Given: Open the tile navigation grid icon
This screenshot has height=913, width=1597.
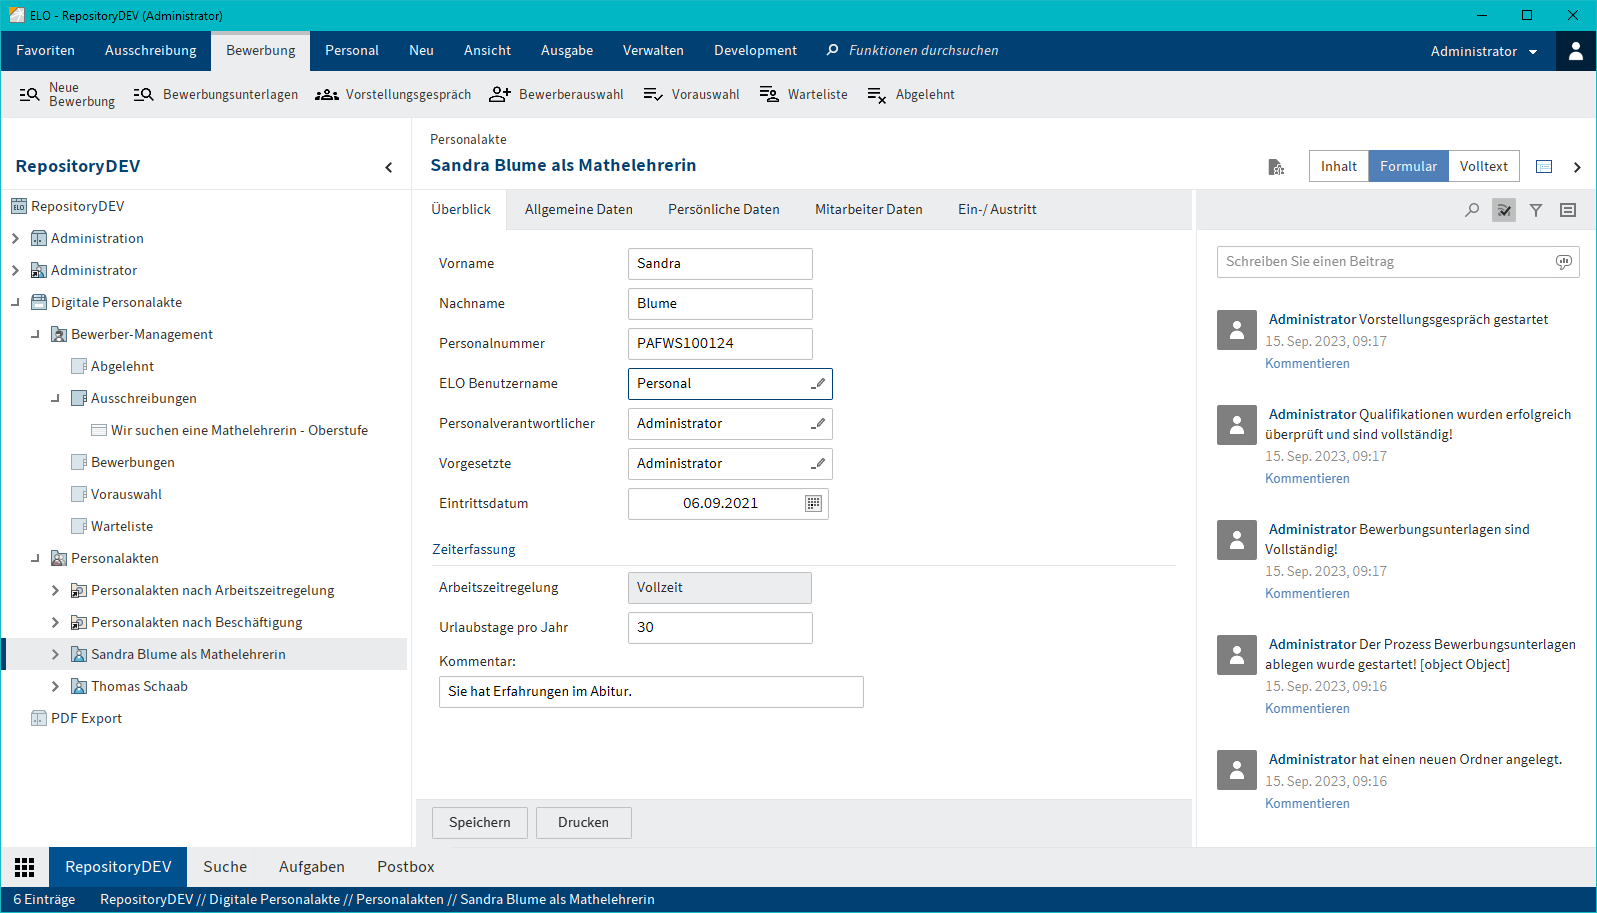Looking at the screenshot, I should click(25, 867).
